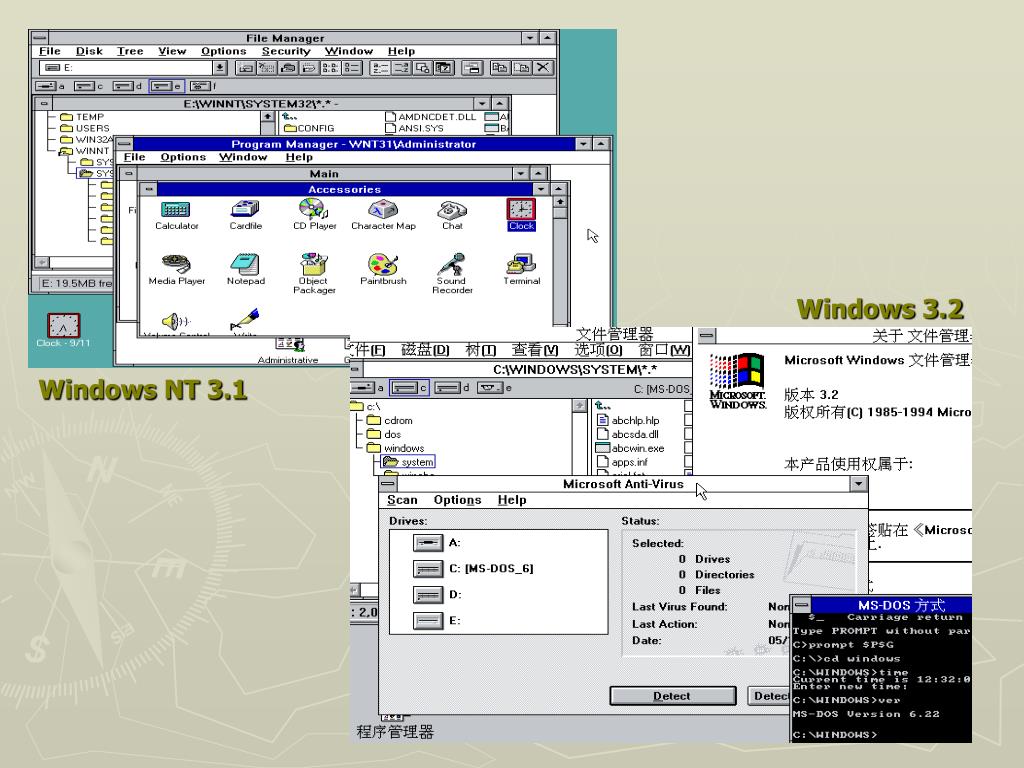Open the Paintbrush icon
This screenshot has width=1024, height=768.
[383, 270]
